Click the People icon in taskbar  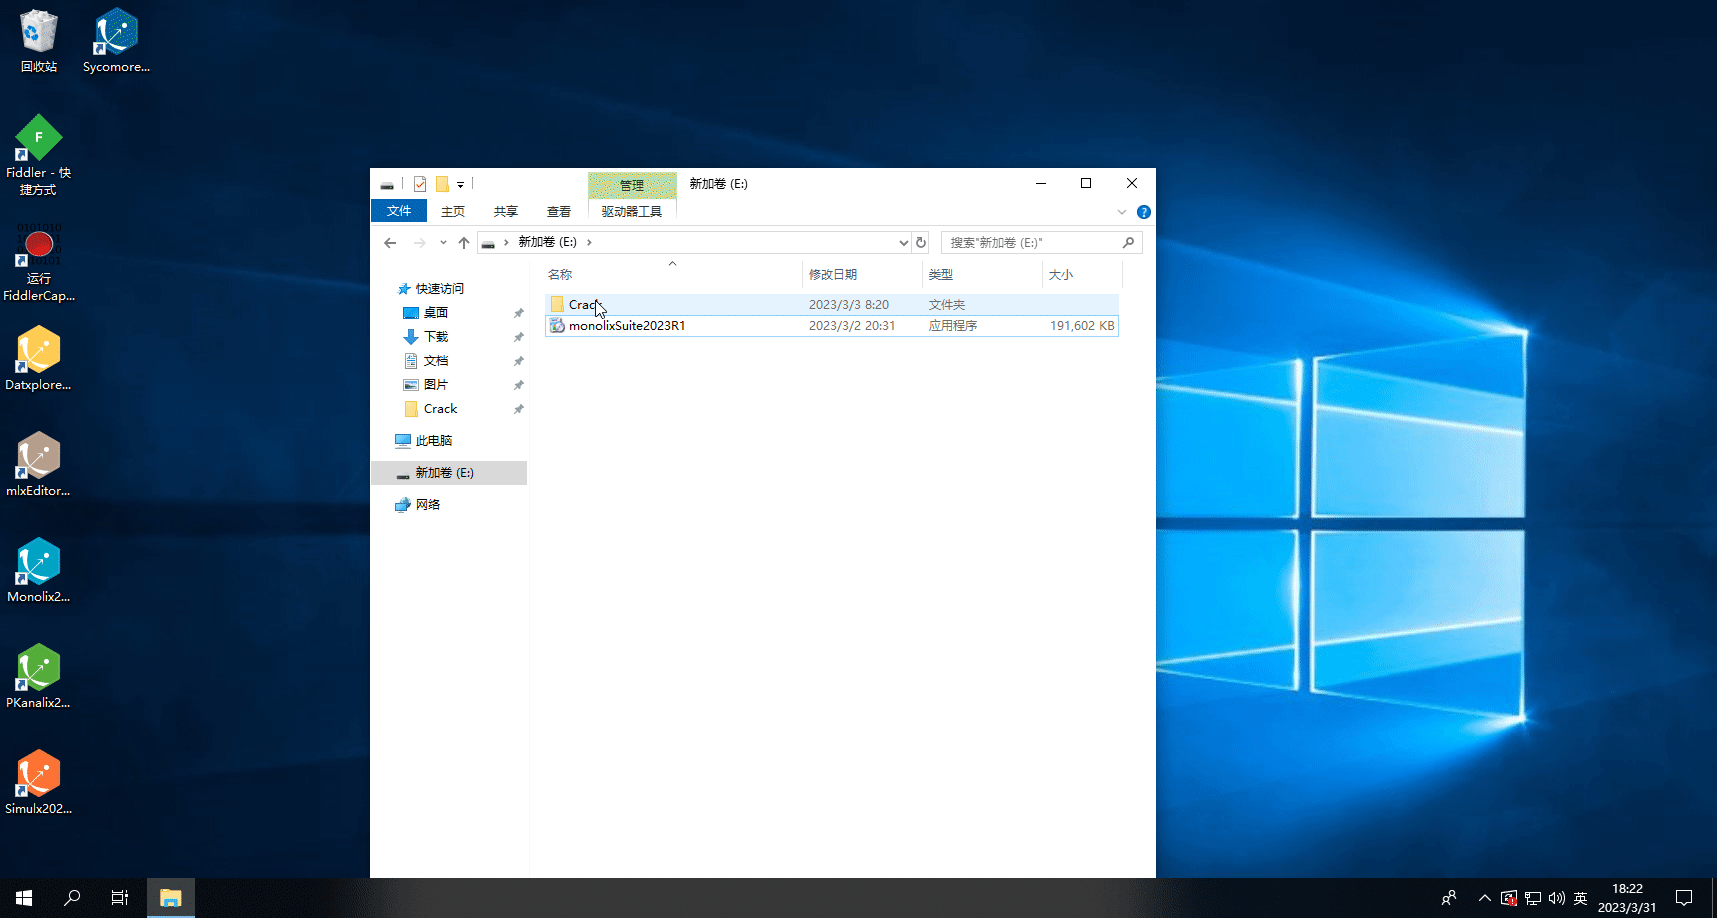1449,898
